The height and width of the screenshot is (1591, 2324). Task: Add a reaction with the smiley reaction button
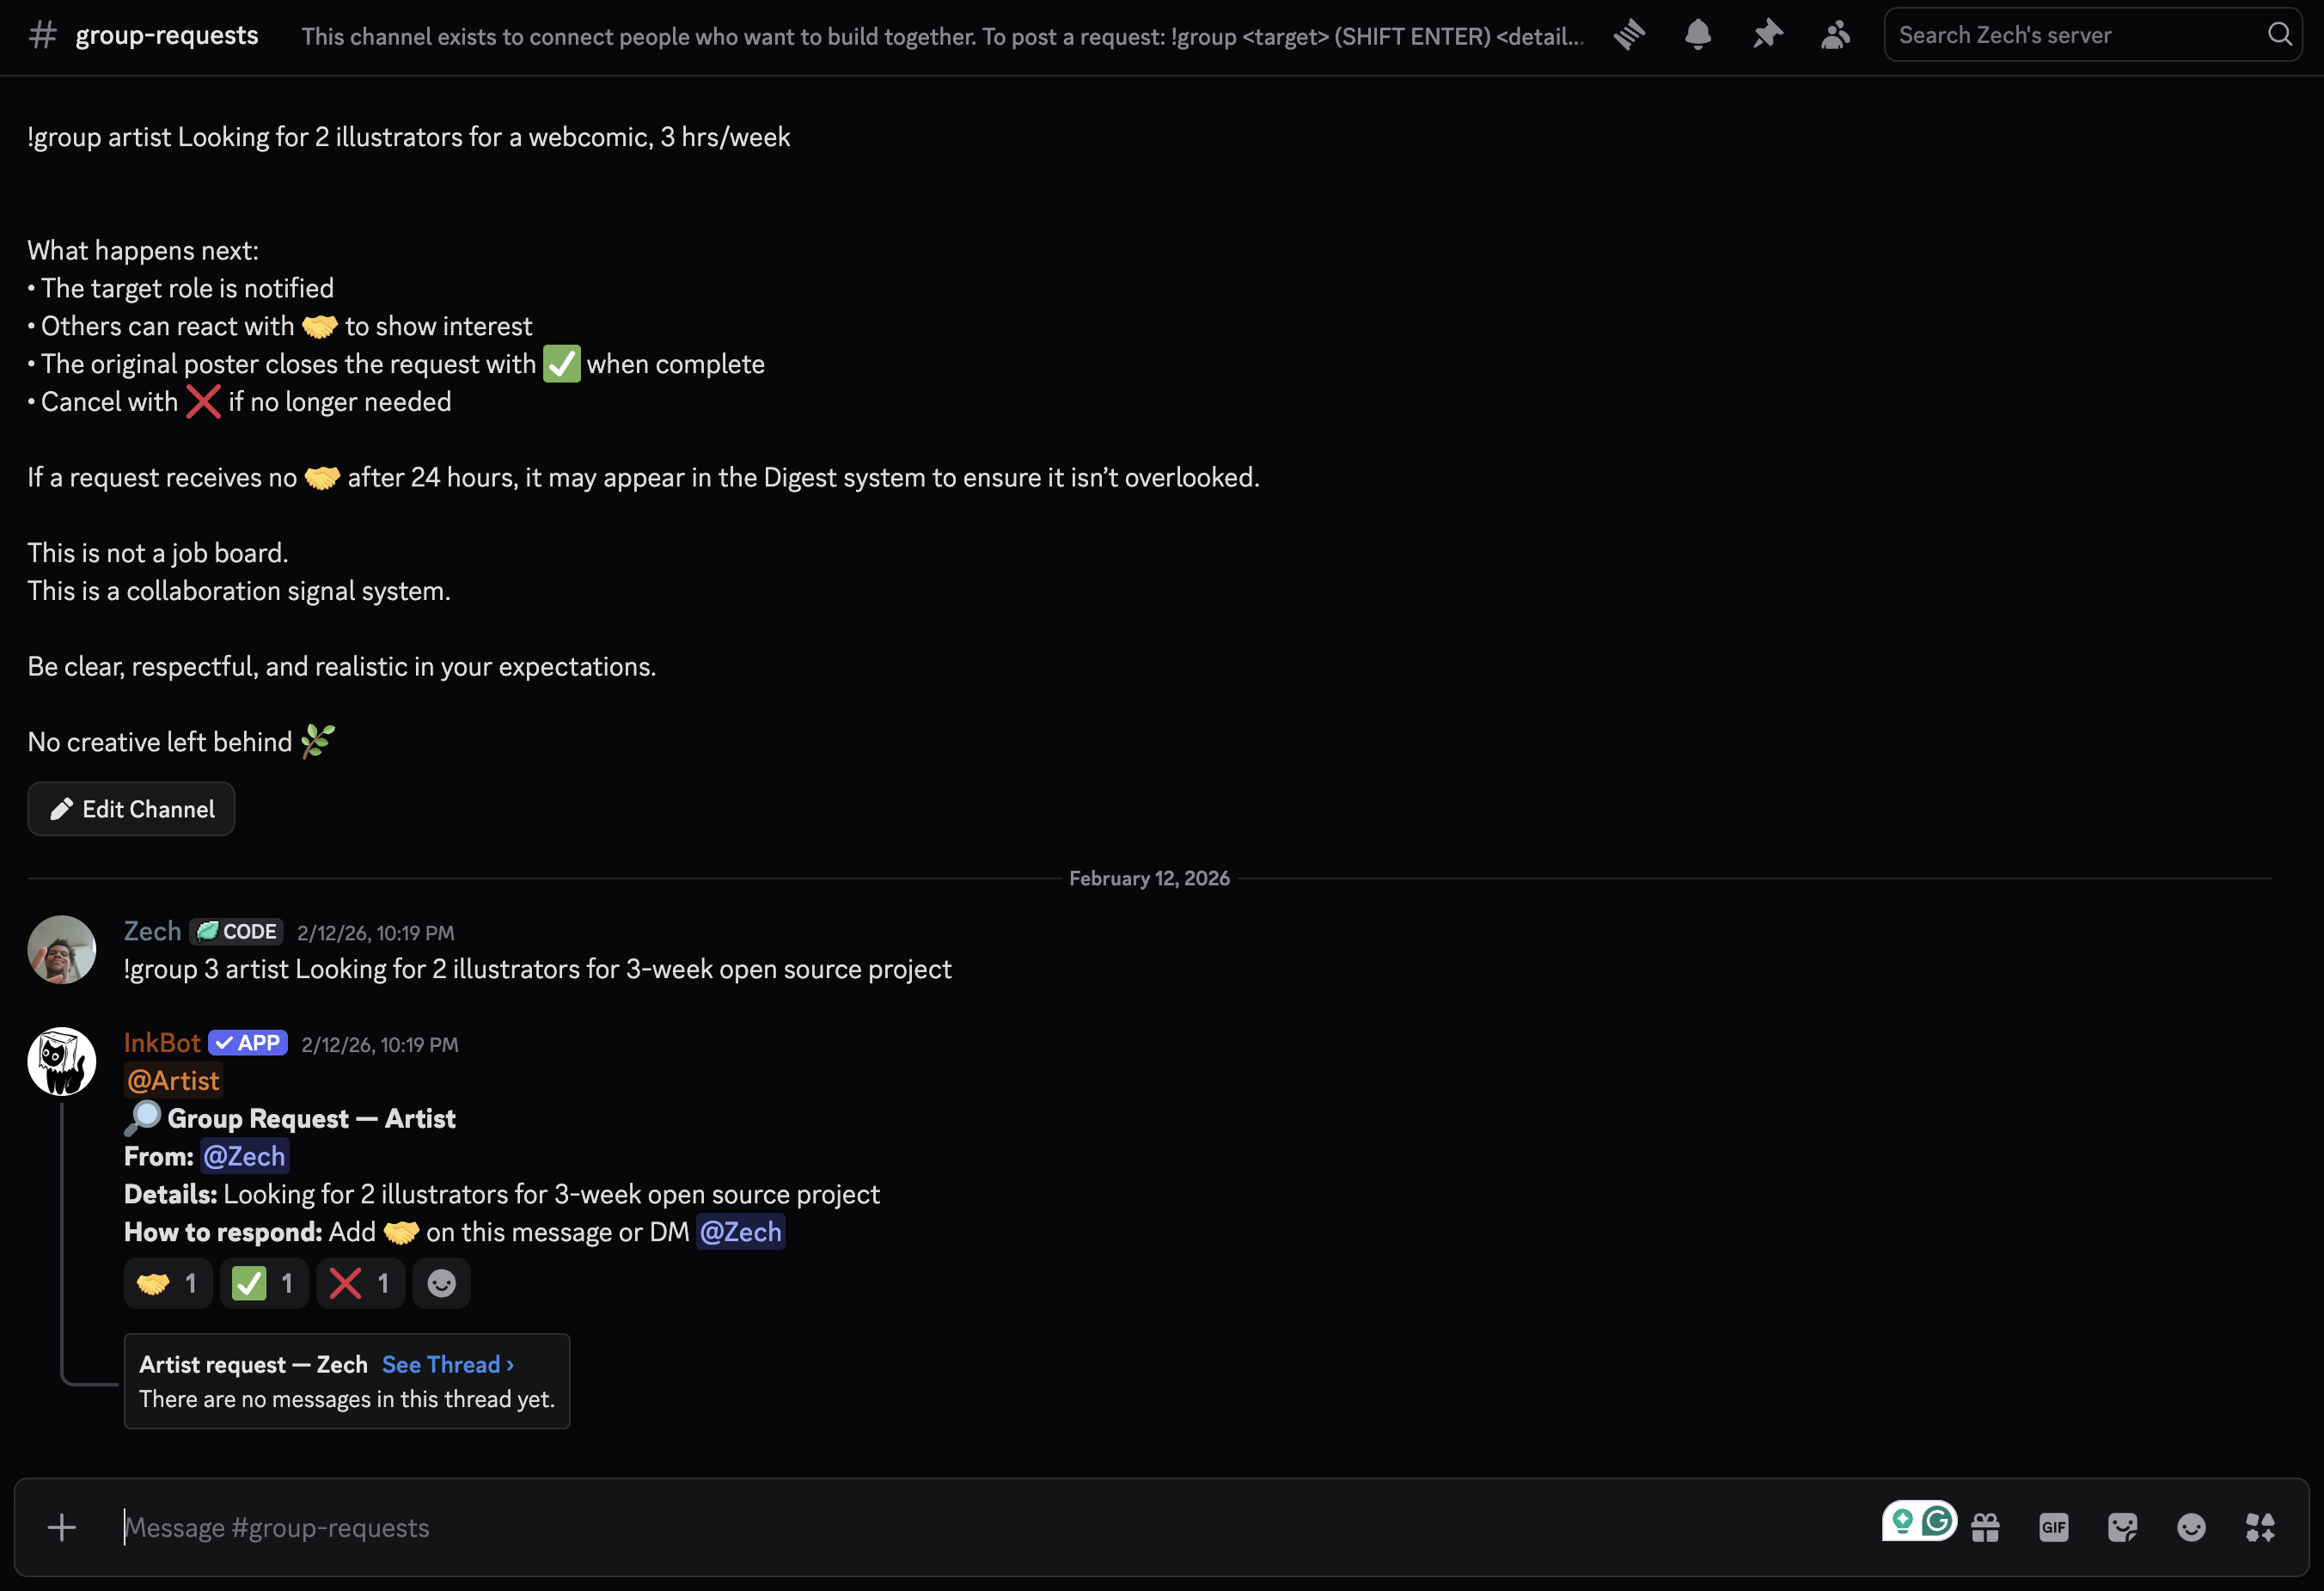(441, 1283)
